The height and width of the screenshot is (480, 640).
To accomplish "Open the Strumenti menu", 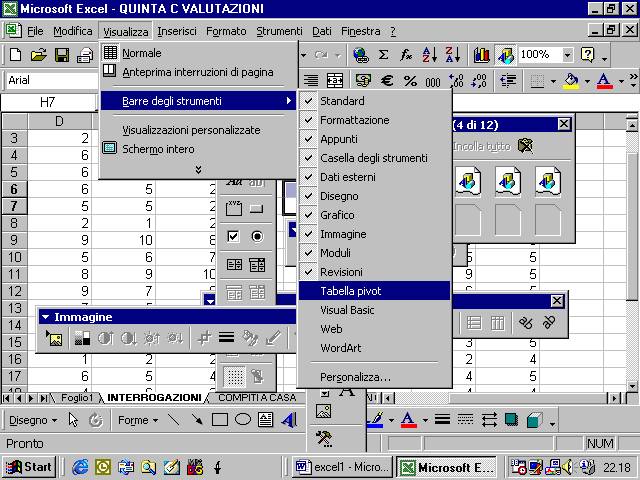I will tap(279, 31).
